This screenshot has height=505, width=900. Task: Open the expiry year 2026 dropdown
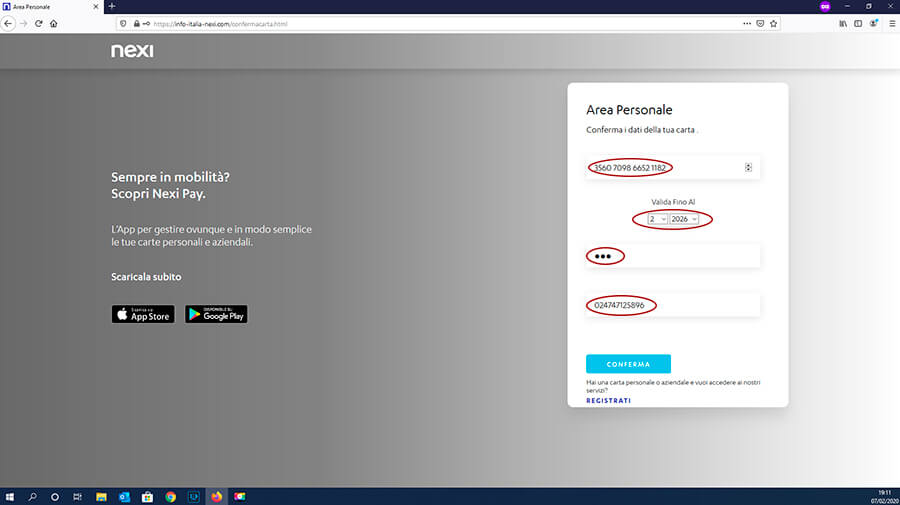tap(684, 219)
